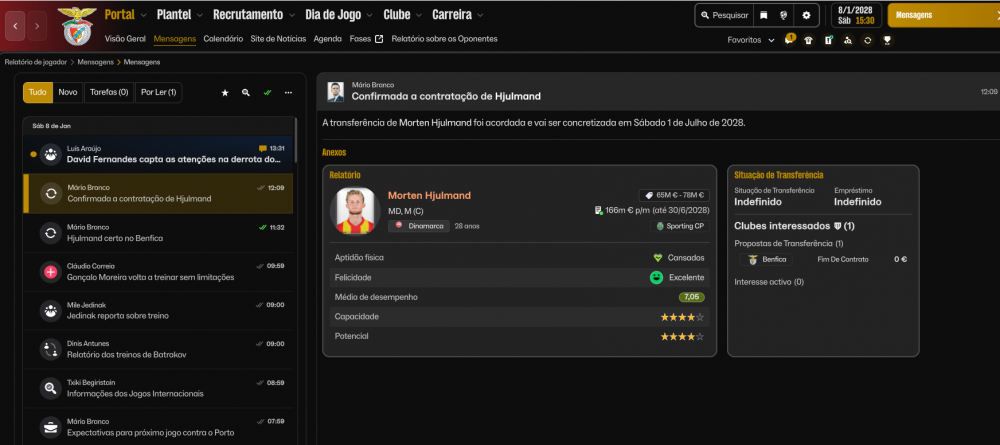Click the messages list scrollbar
Image resolution: width=1000 pixels, height=445 pixels.
(x=296, y=140)
